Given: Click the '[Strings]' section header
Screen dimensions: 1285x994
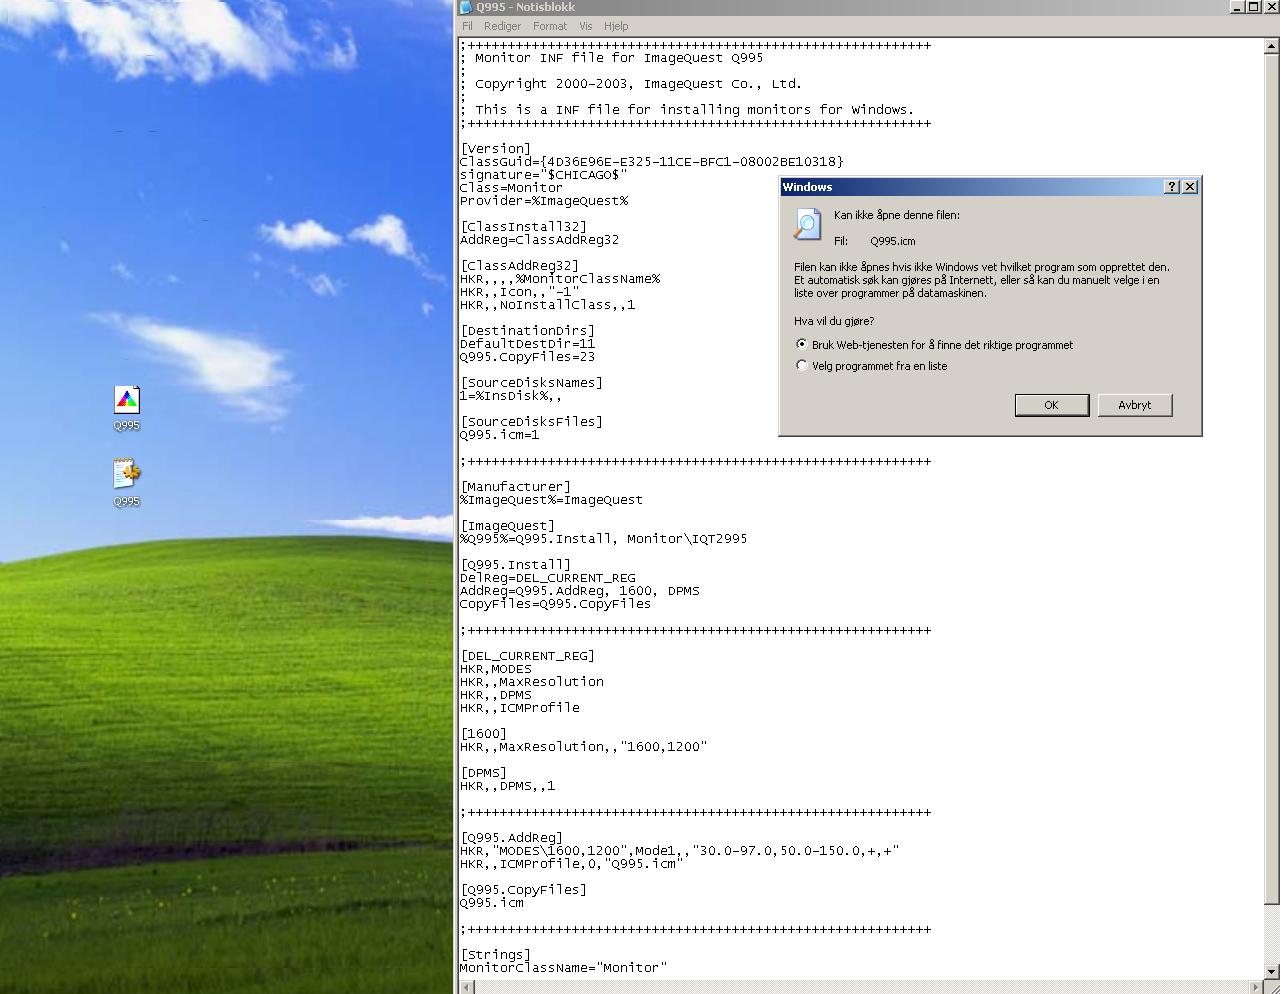Looking at the screenshot, I should [496, 955].
